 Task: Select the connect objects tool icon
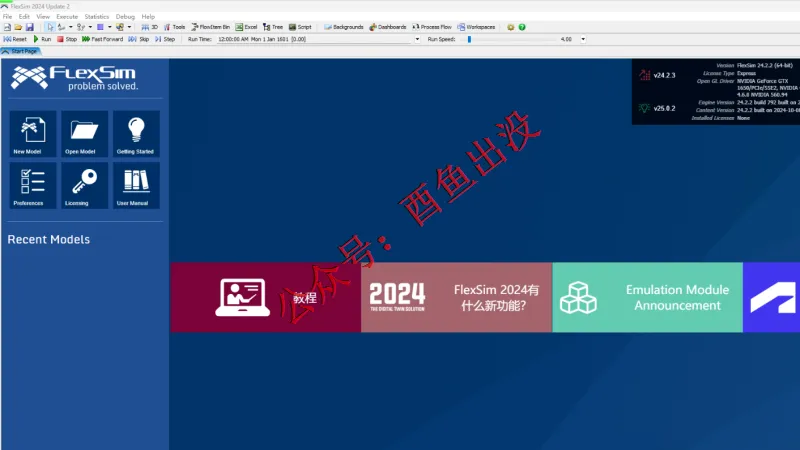pos(61,27)
